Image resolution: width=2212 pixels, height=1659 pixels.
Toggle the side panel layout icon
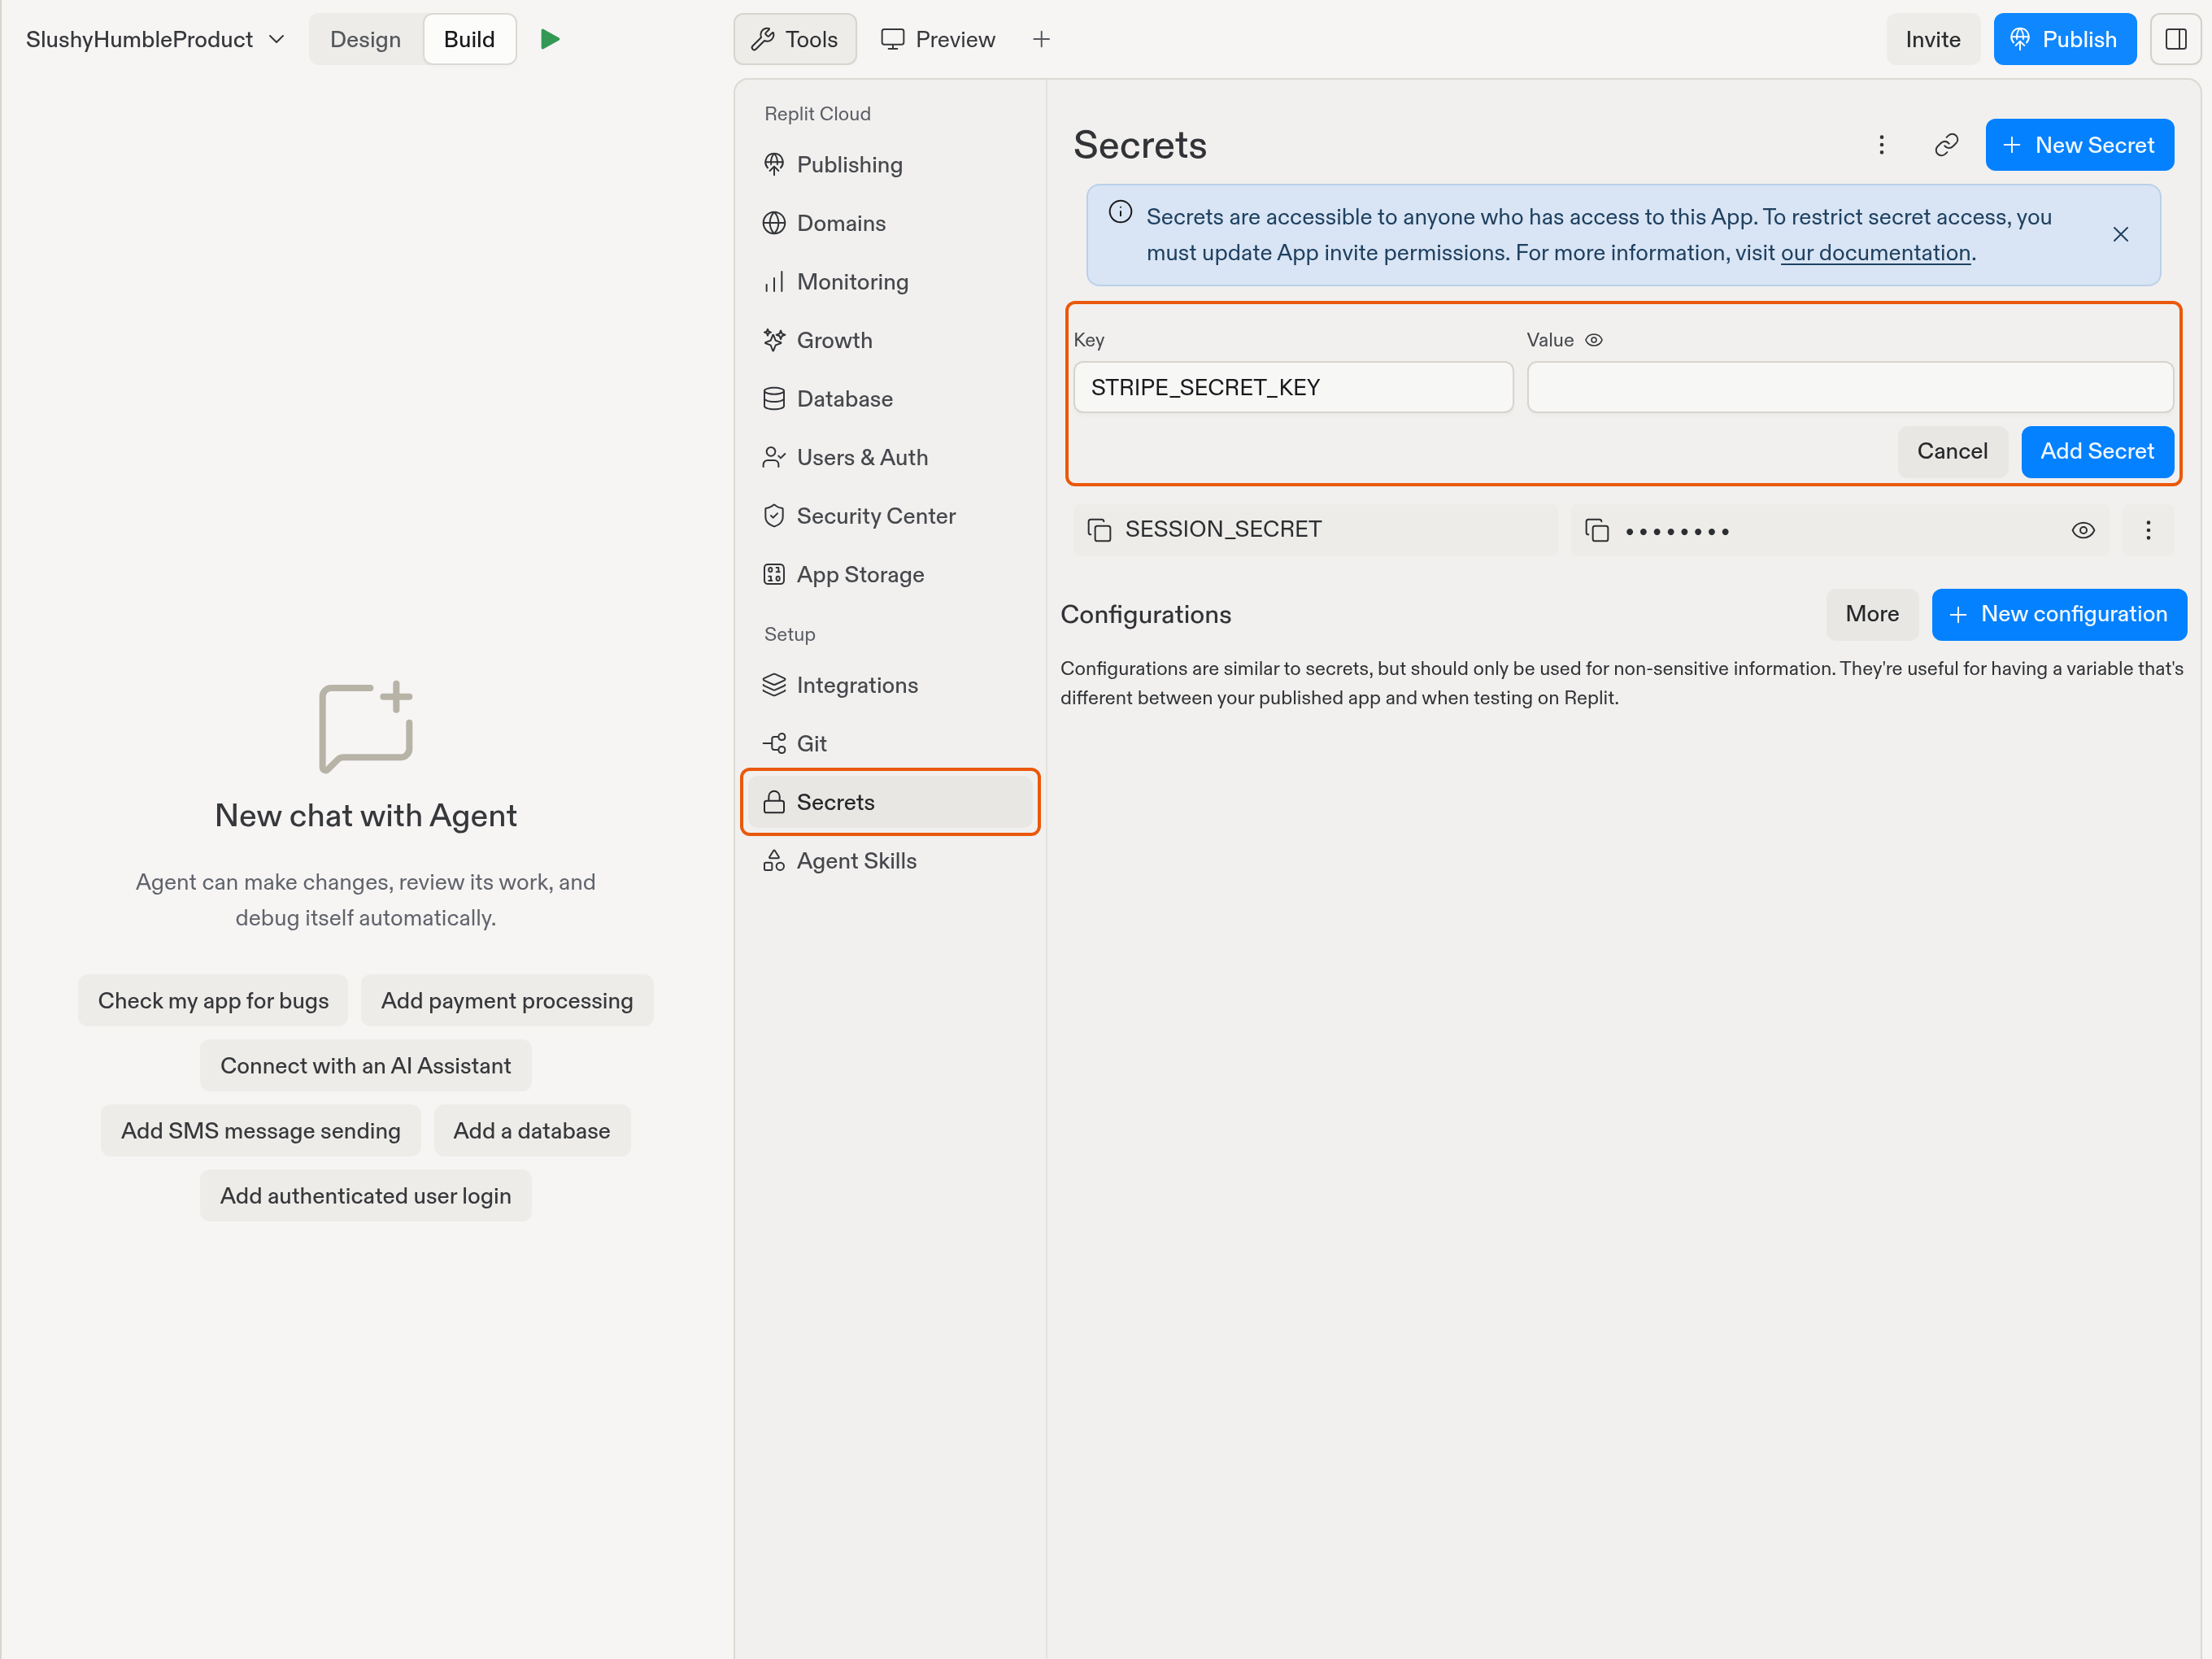(x=2175, y=39)
